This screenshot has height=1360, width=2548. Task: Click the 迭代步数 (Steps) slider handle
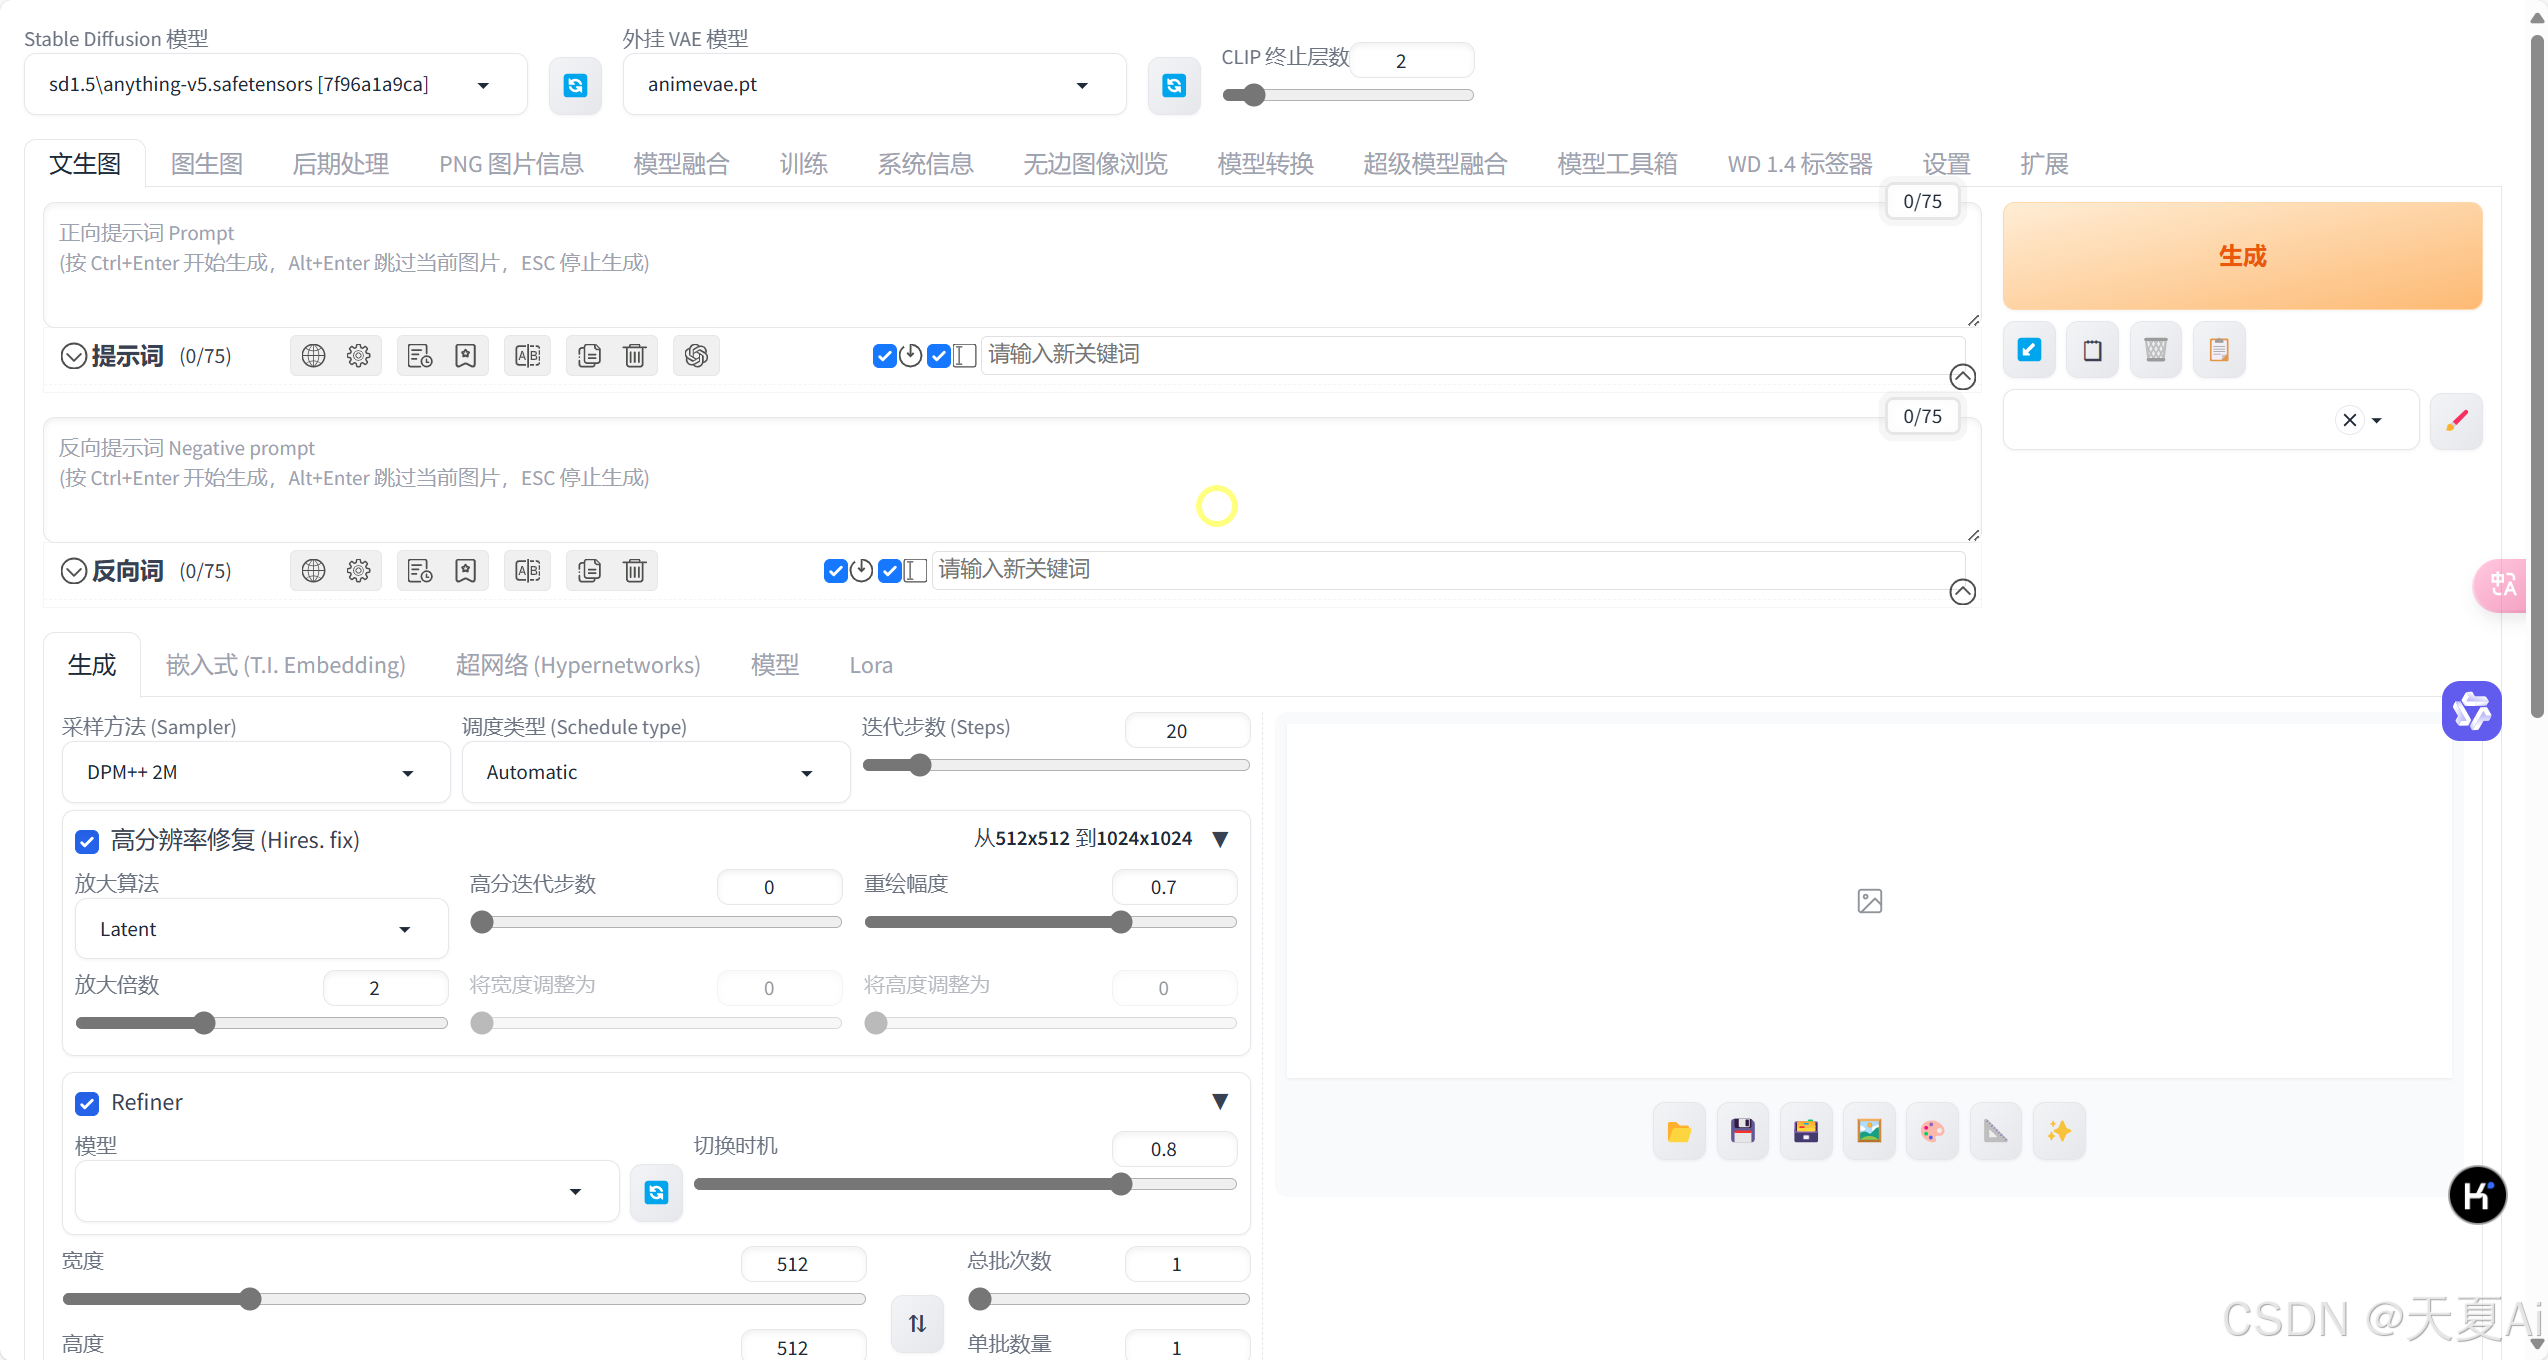click(920, 766)
